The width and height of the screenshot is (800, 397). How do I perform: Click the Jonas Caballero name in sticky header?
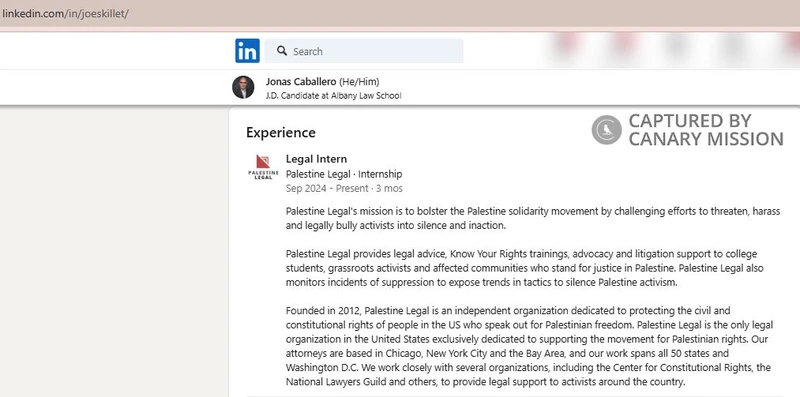(x=301, y=82)
